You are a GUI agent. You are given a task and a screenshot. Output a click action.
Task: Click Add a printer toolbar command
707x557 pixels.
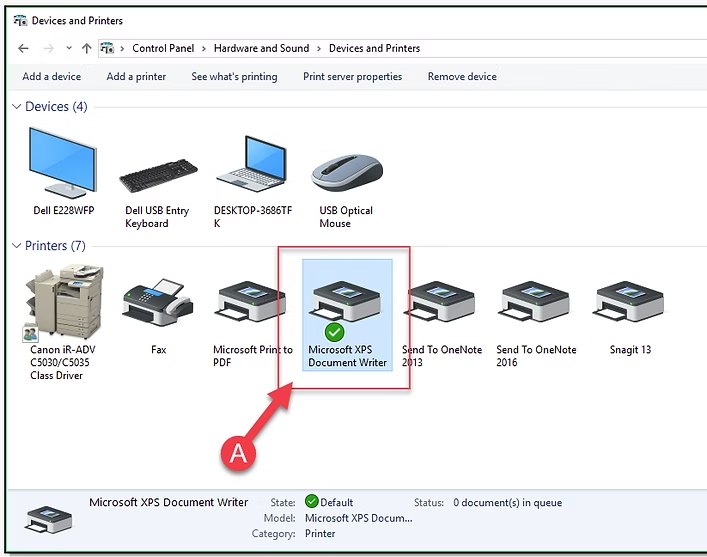click(x=136, y=77)
